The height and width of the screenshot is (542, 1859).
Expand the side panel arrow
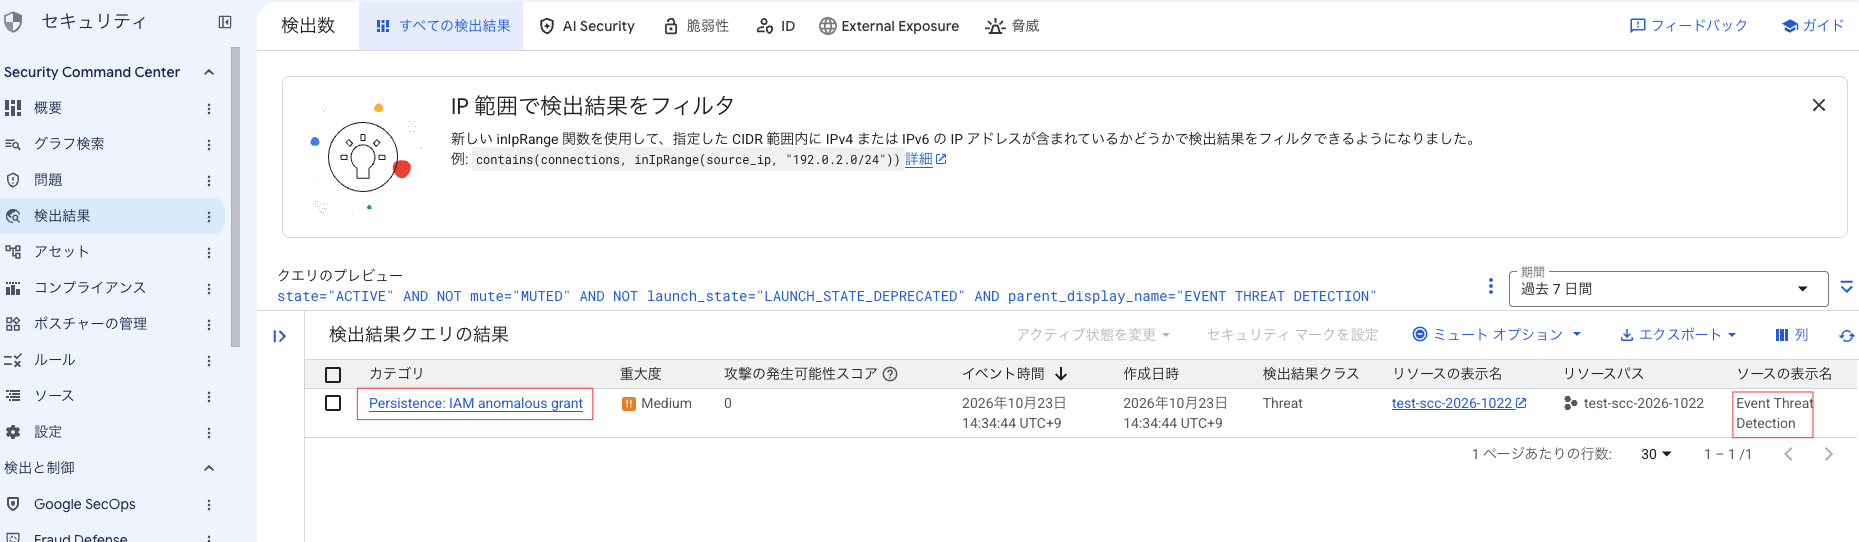280,336
